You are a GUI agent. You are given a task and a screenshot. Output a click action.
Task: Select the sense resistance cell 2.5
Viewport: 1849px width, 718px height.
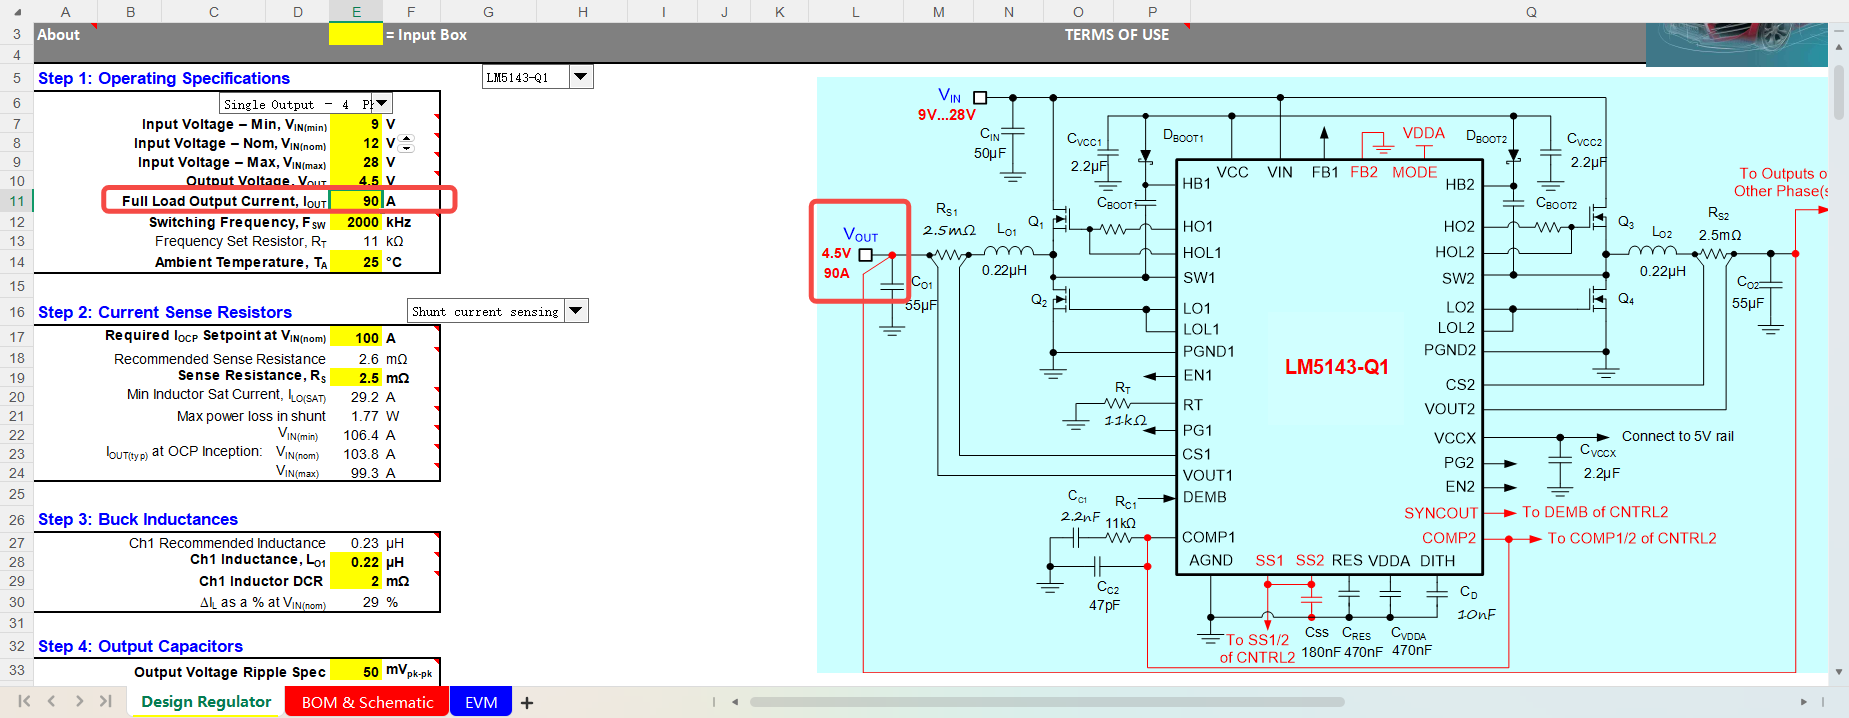click(x=356, y=378)
